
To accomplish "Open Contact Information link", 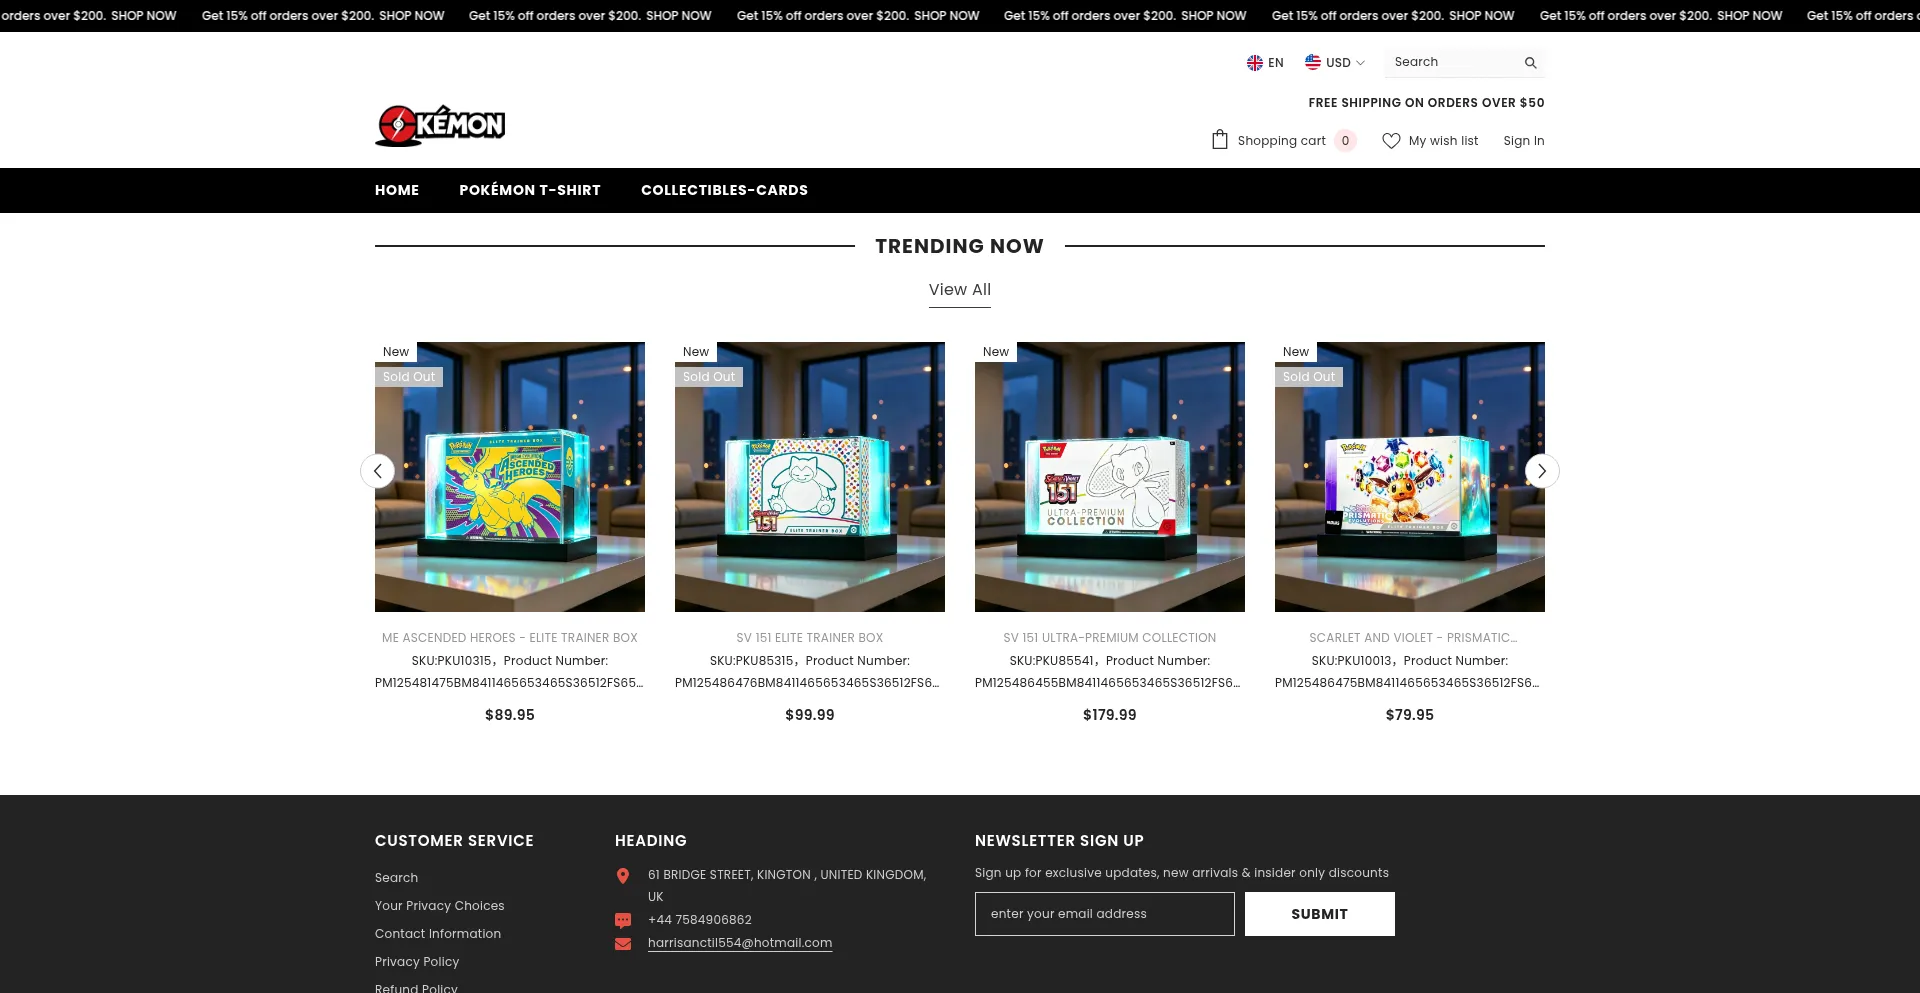I will (438, 934).
